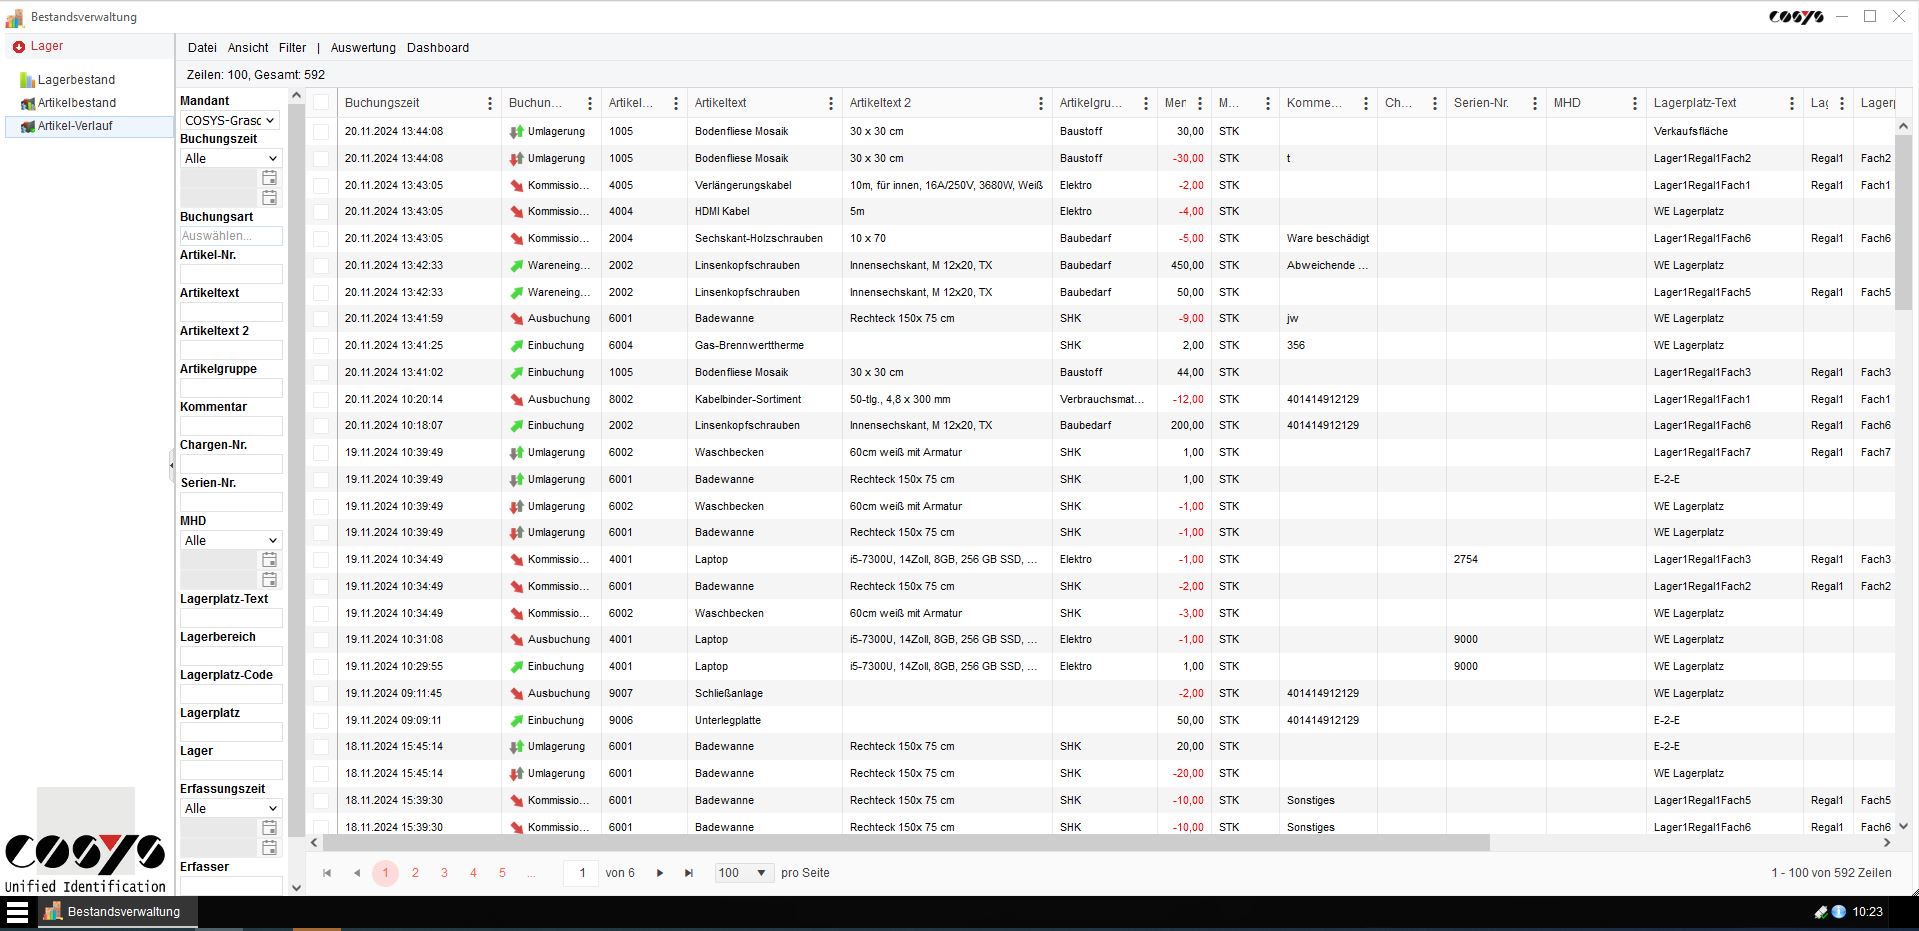Click the Lagerplatz-Code filter input
This screenshot has width=1919, height=931.
point(231,694)
